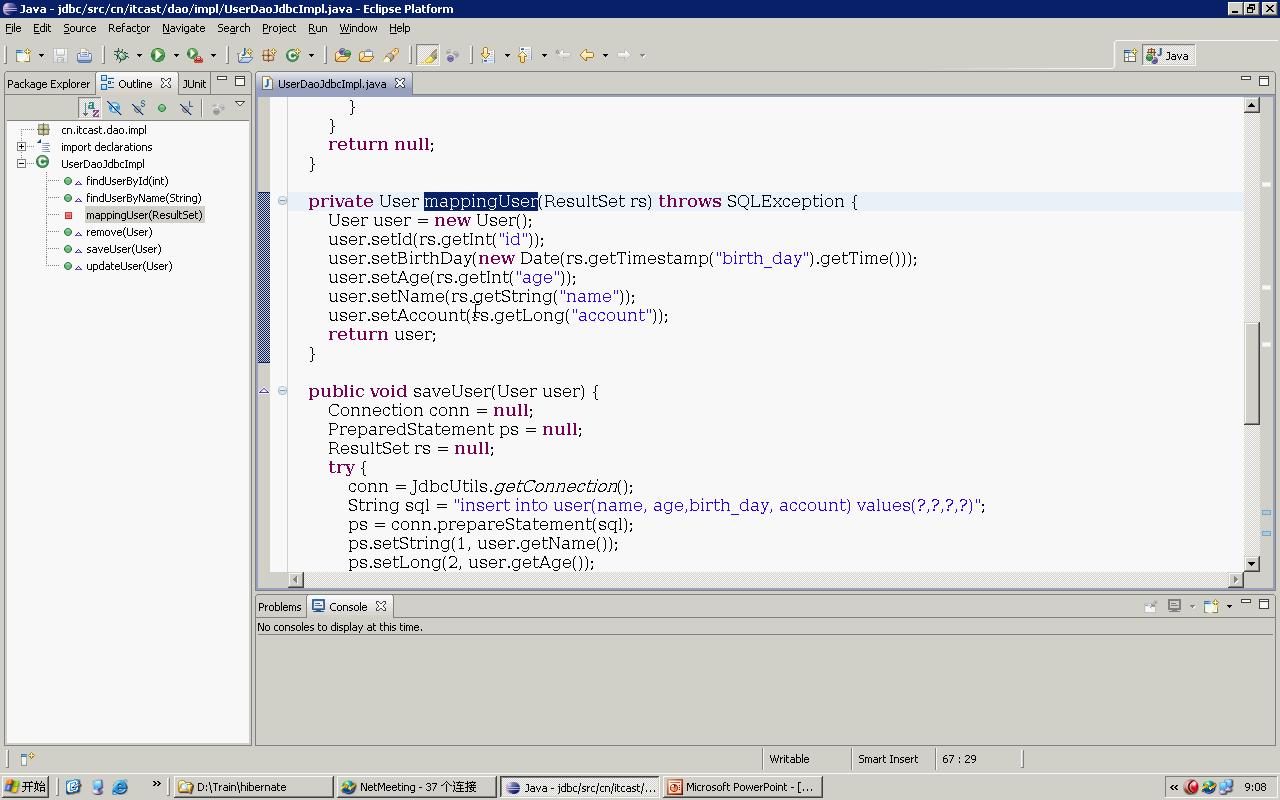Switch to the Package Explorer tab
Image resolution: width=1280 pixels, height=800 pixels.
[x=48, y=84]
